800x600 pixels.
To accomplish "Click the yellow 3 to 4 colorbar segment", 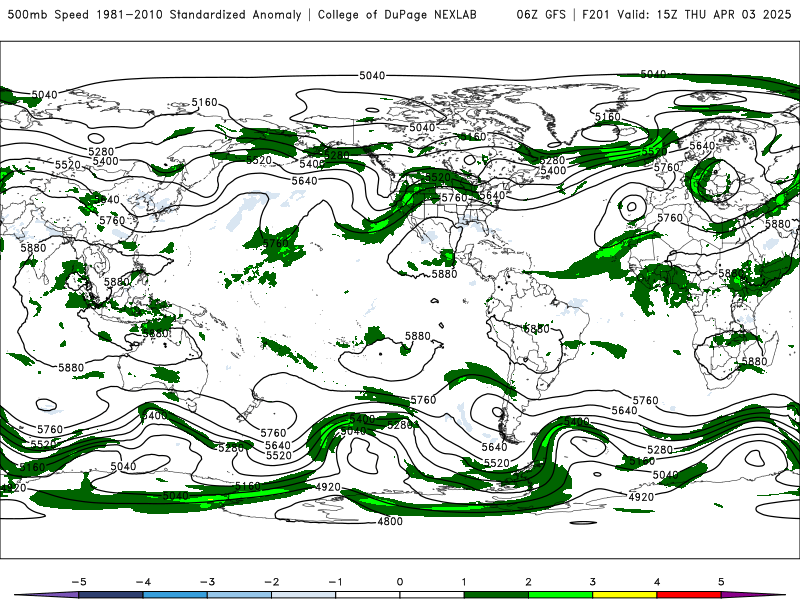I will [624, 595].
